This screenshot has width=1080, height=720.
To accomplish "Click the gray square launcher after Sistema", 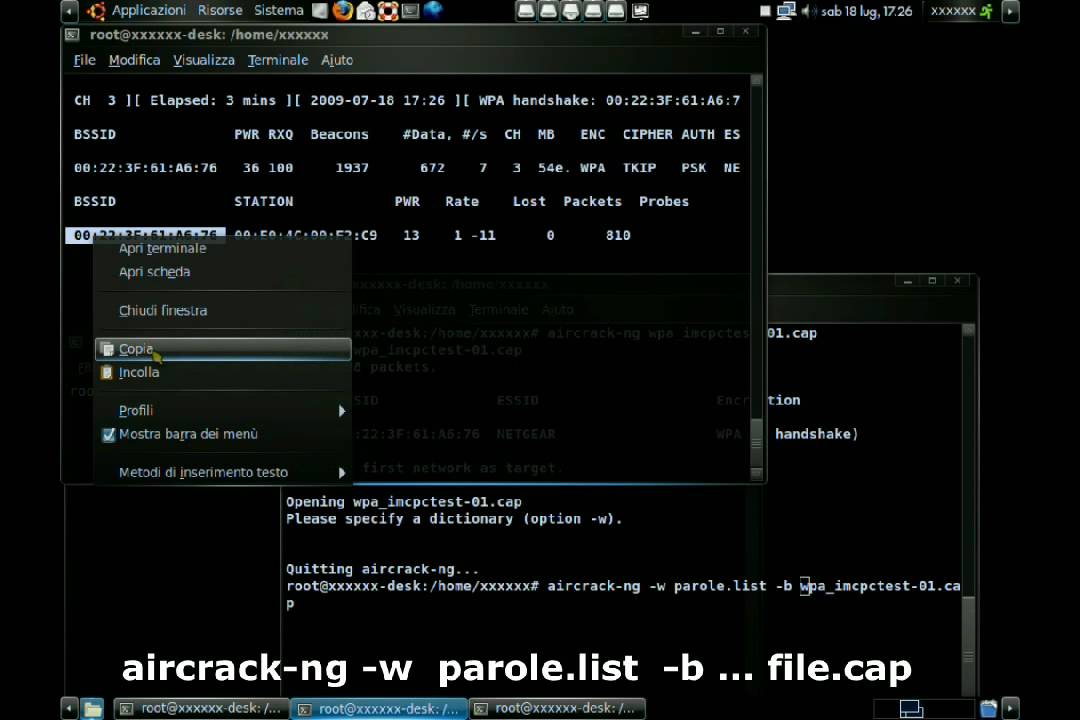I will 320,10.
